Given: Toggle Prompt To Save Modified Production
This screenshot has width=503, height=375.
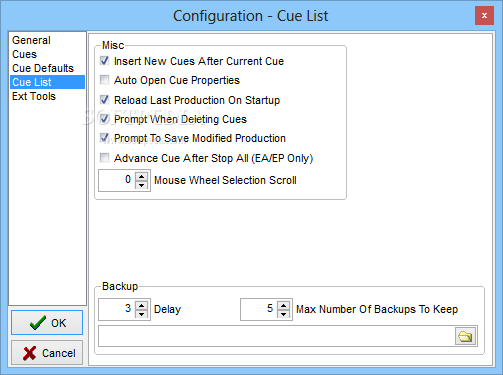Looking at the screenshot, I should (x=105, y=138).
